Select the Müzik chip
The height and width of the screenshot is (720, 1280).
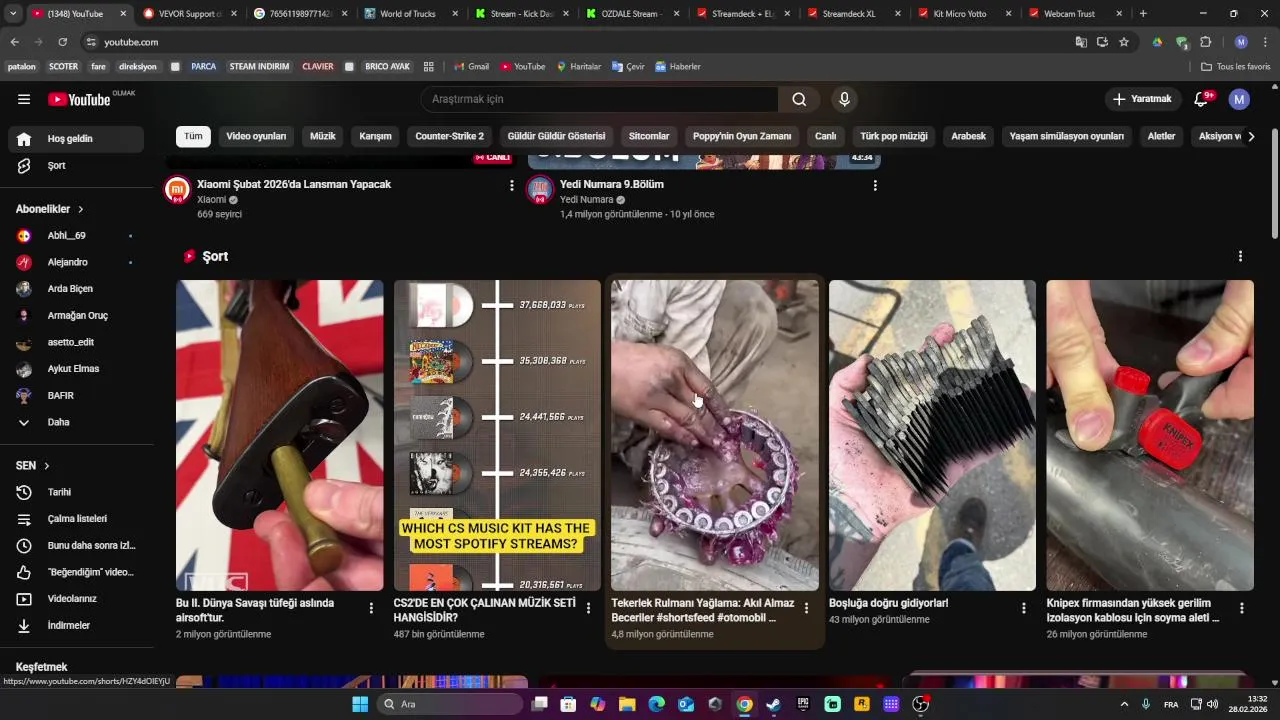point(323,136)
